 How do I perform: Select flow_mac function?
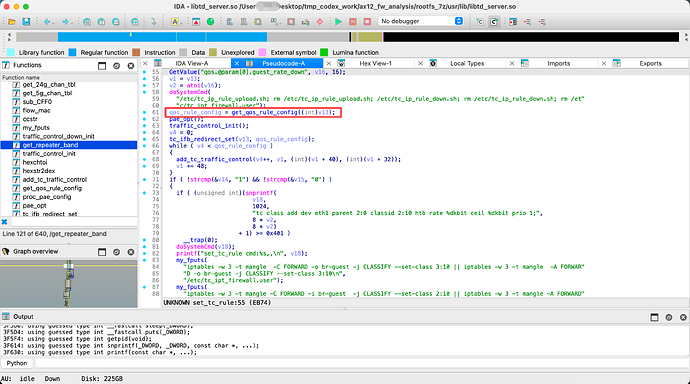click(37, 110)
